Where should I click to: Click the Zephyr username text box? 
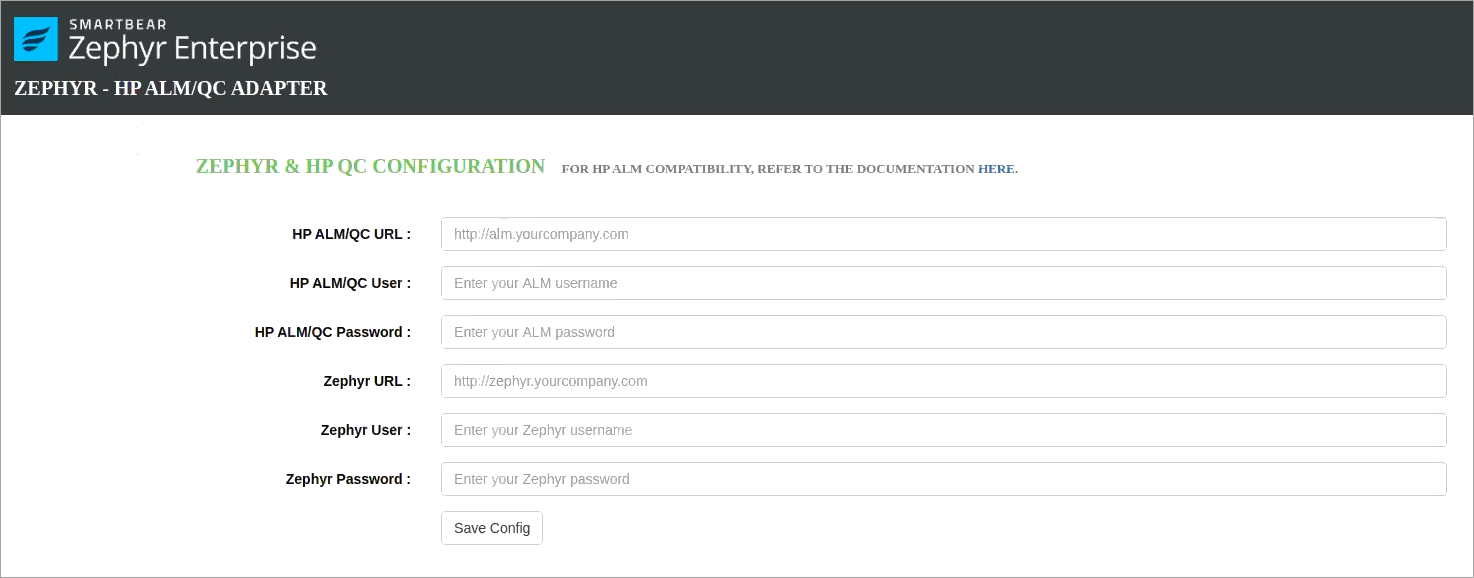click(x=943, y=430)
